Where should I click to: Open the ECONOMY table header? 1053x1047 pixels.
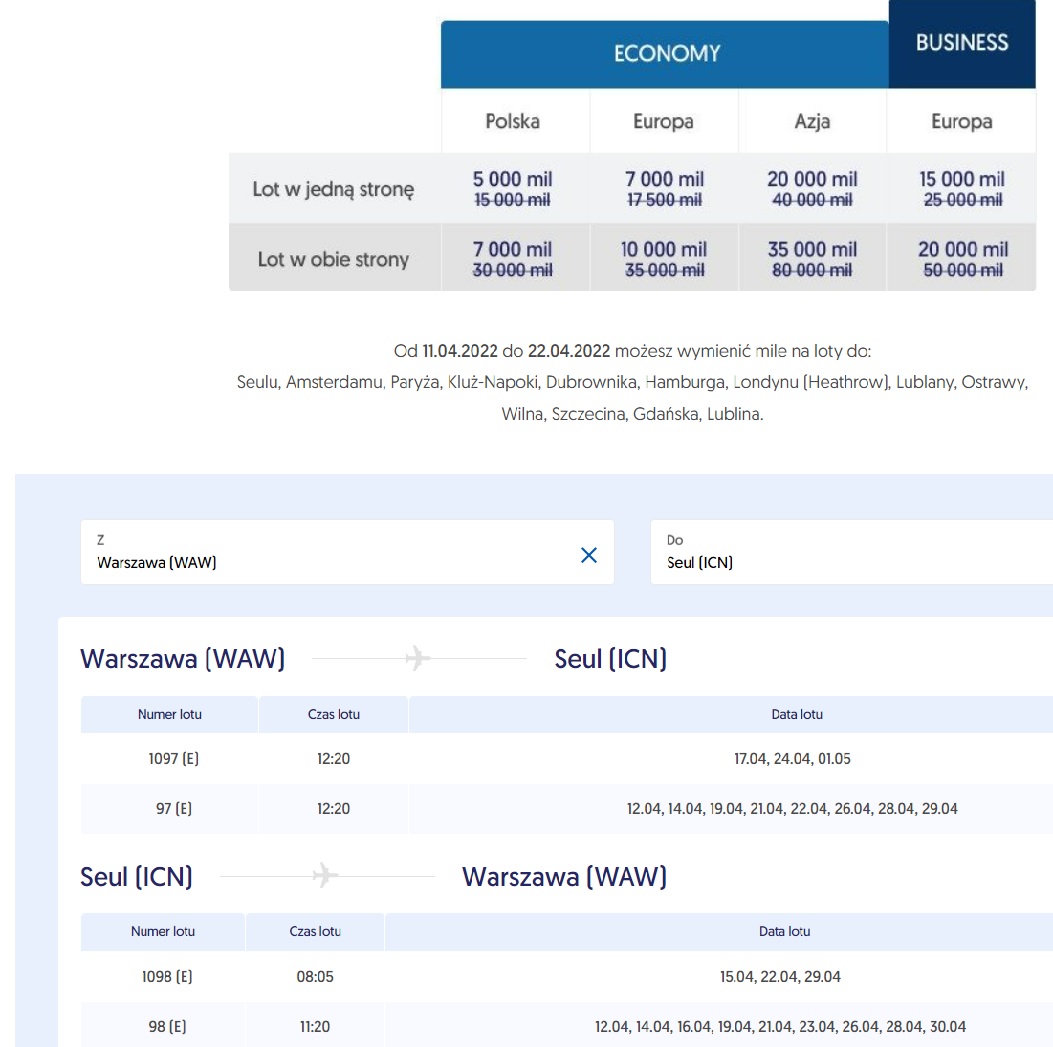[x=665, y=54]
